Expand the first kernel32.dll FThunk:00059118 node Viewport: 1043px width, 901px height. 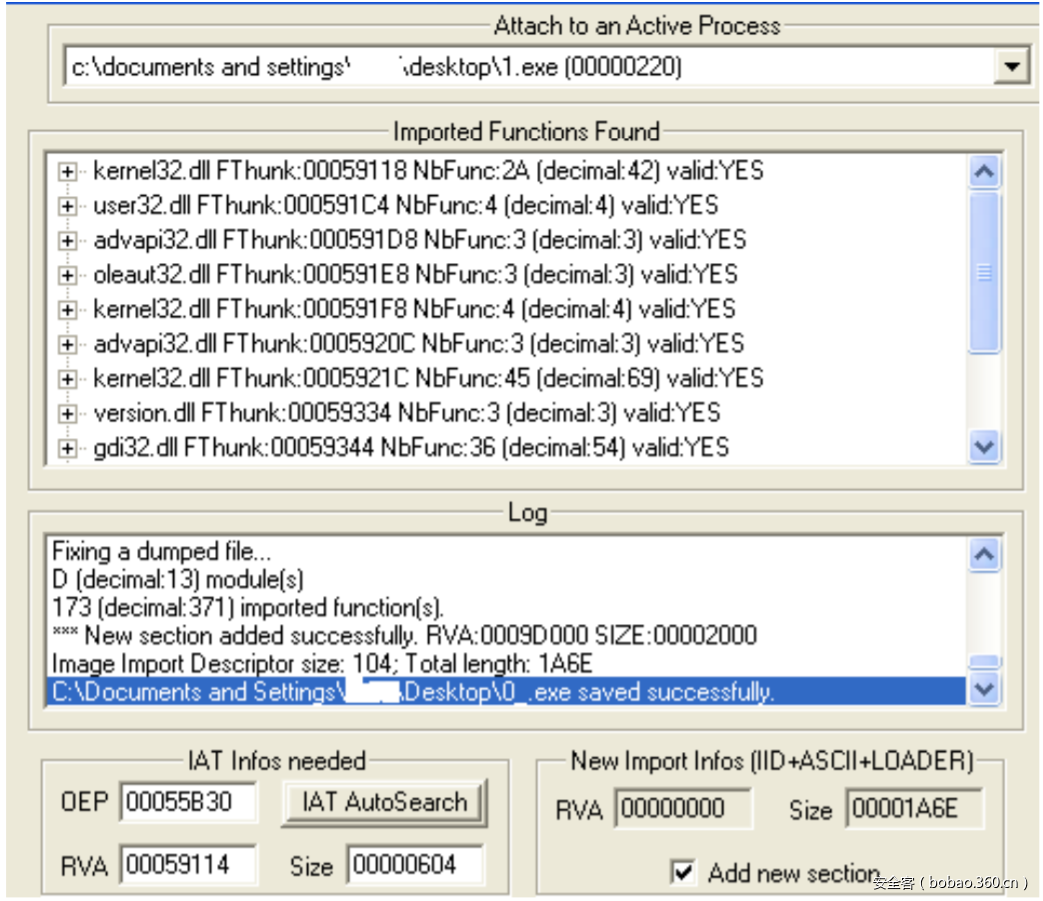[x=68, y=172]
